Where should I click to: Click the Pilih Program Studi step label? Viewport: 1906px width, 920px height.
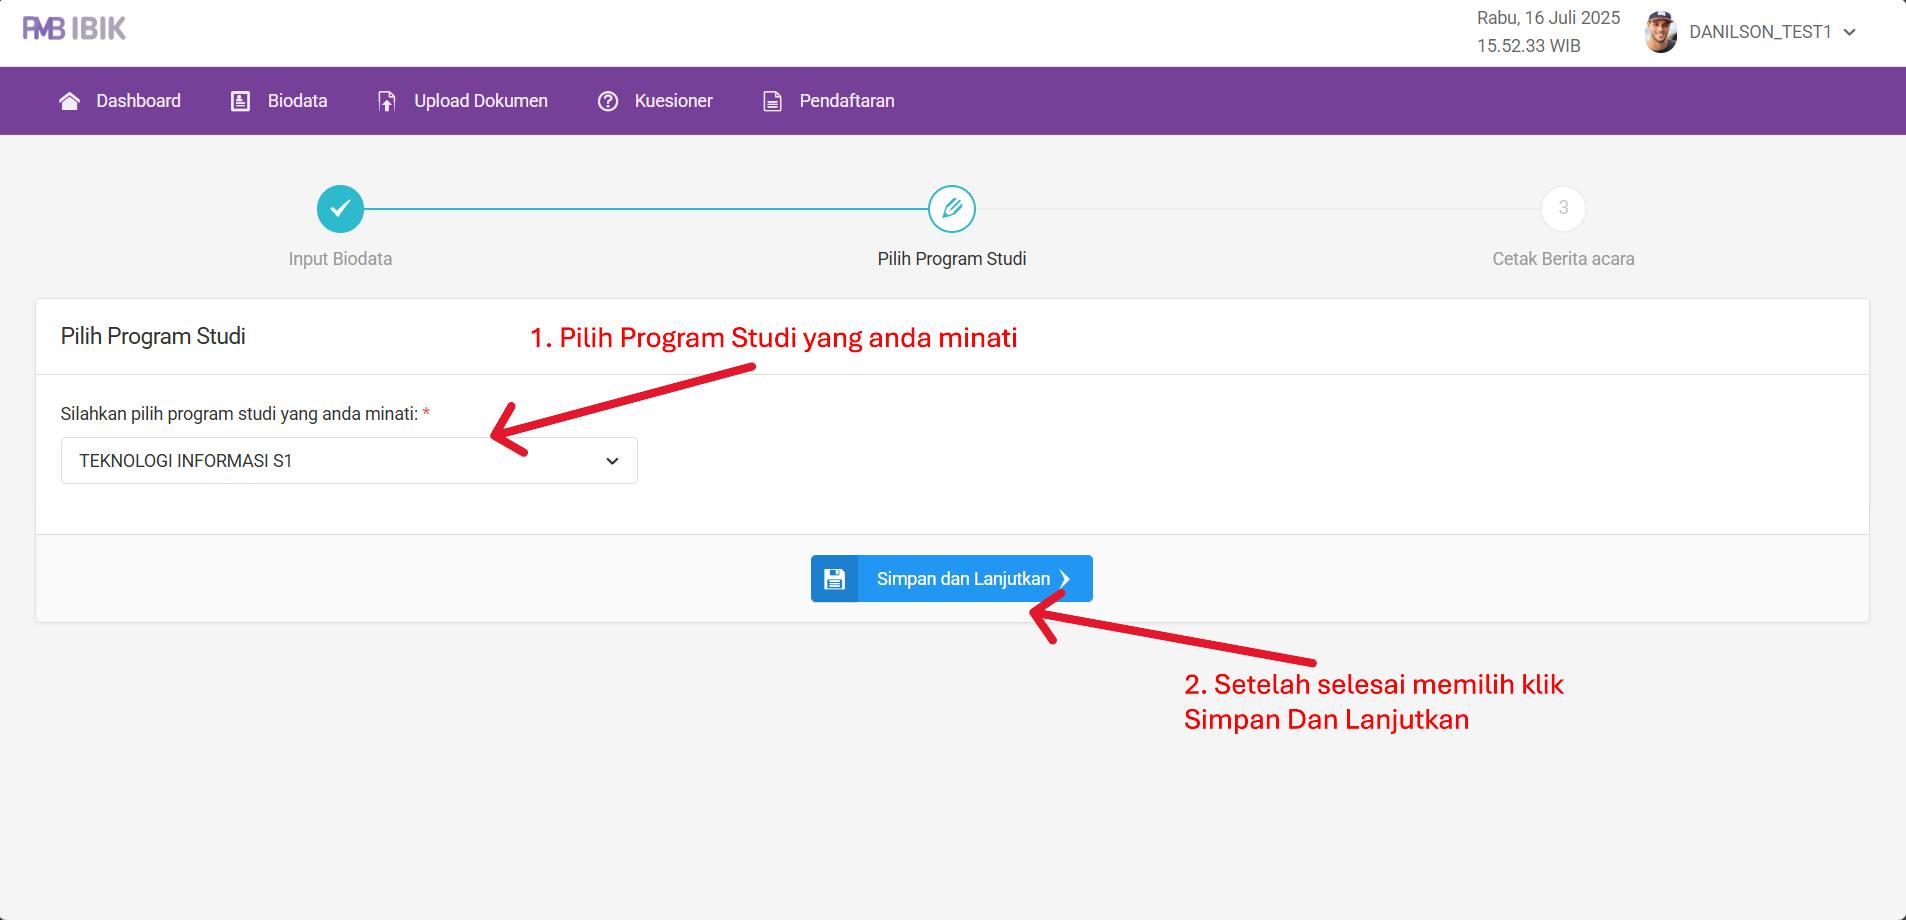[x=951, y=259]
